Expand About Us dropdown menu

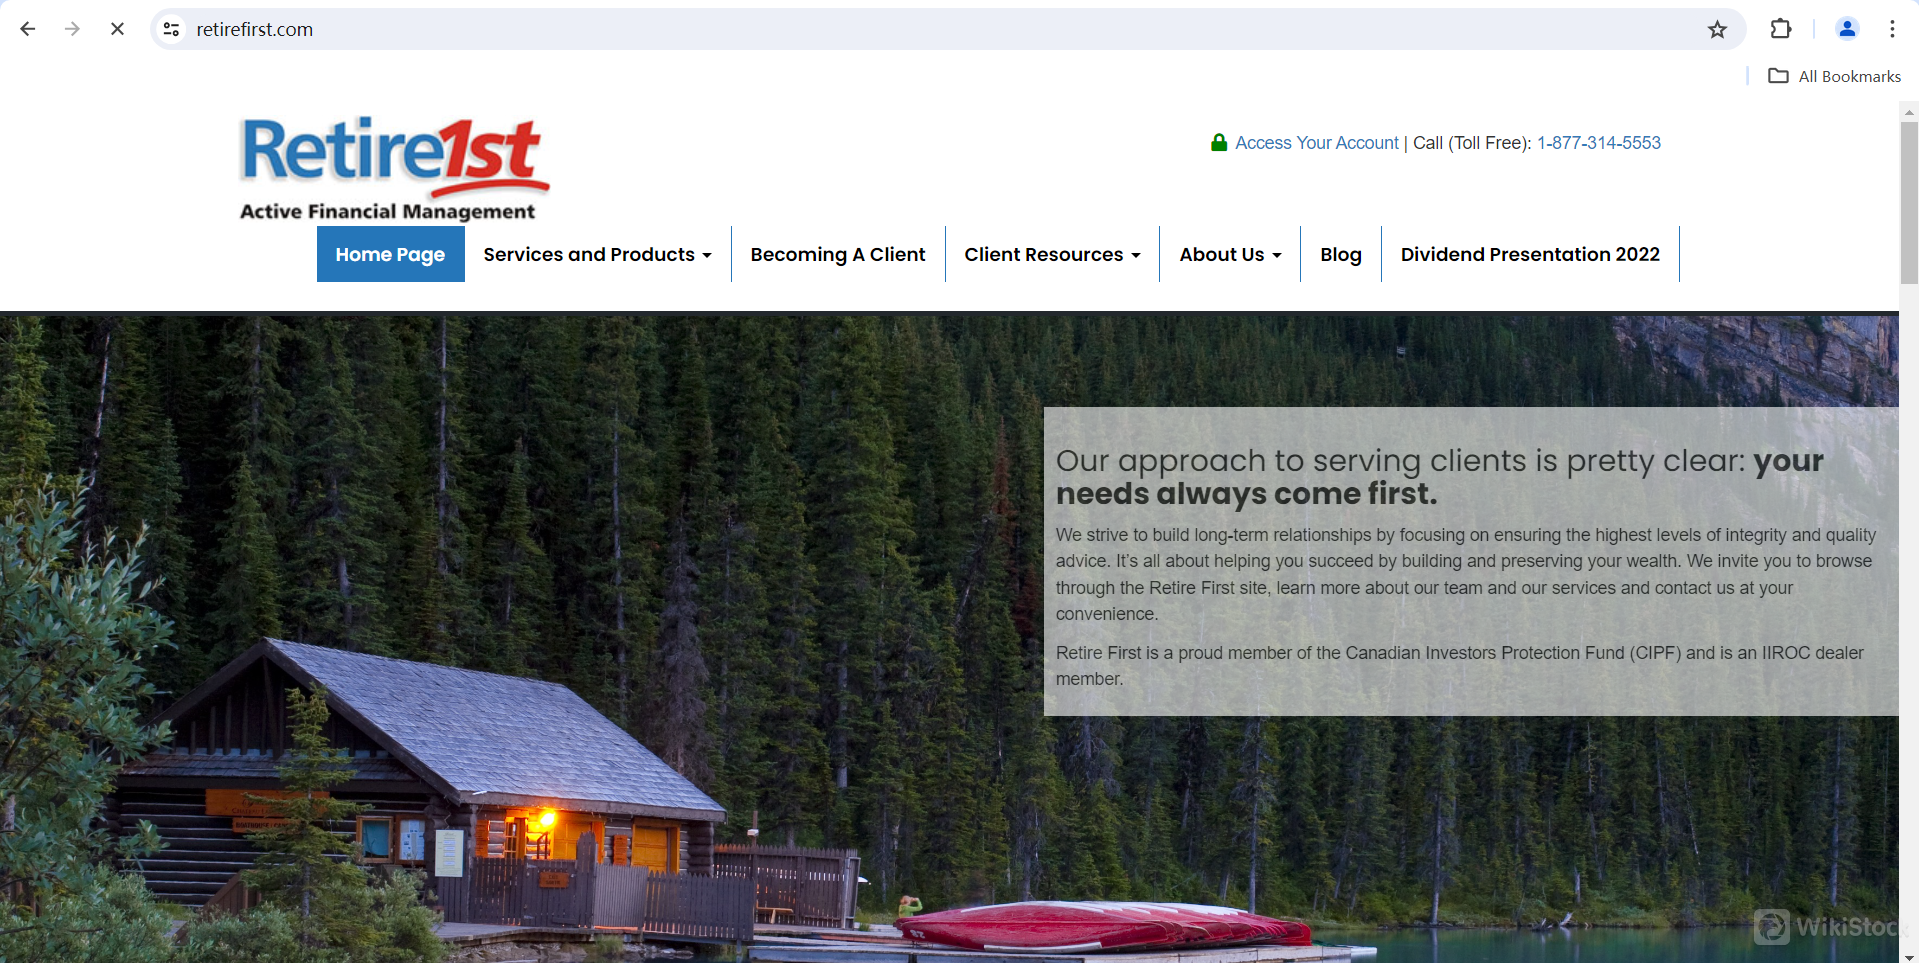point(1230,254)
